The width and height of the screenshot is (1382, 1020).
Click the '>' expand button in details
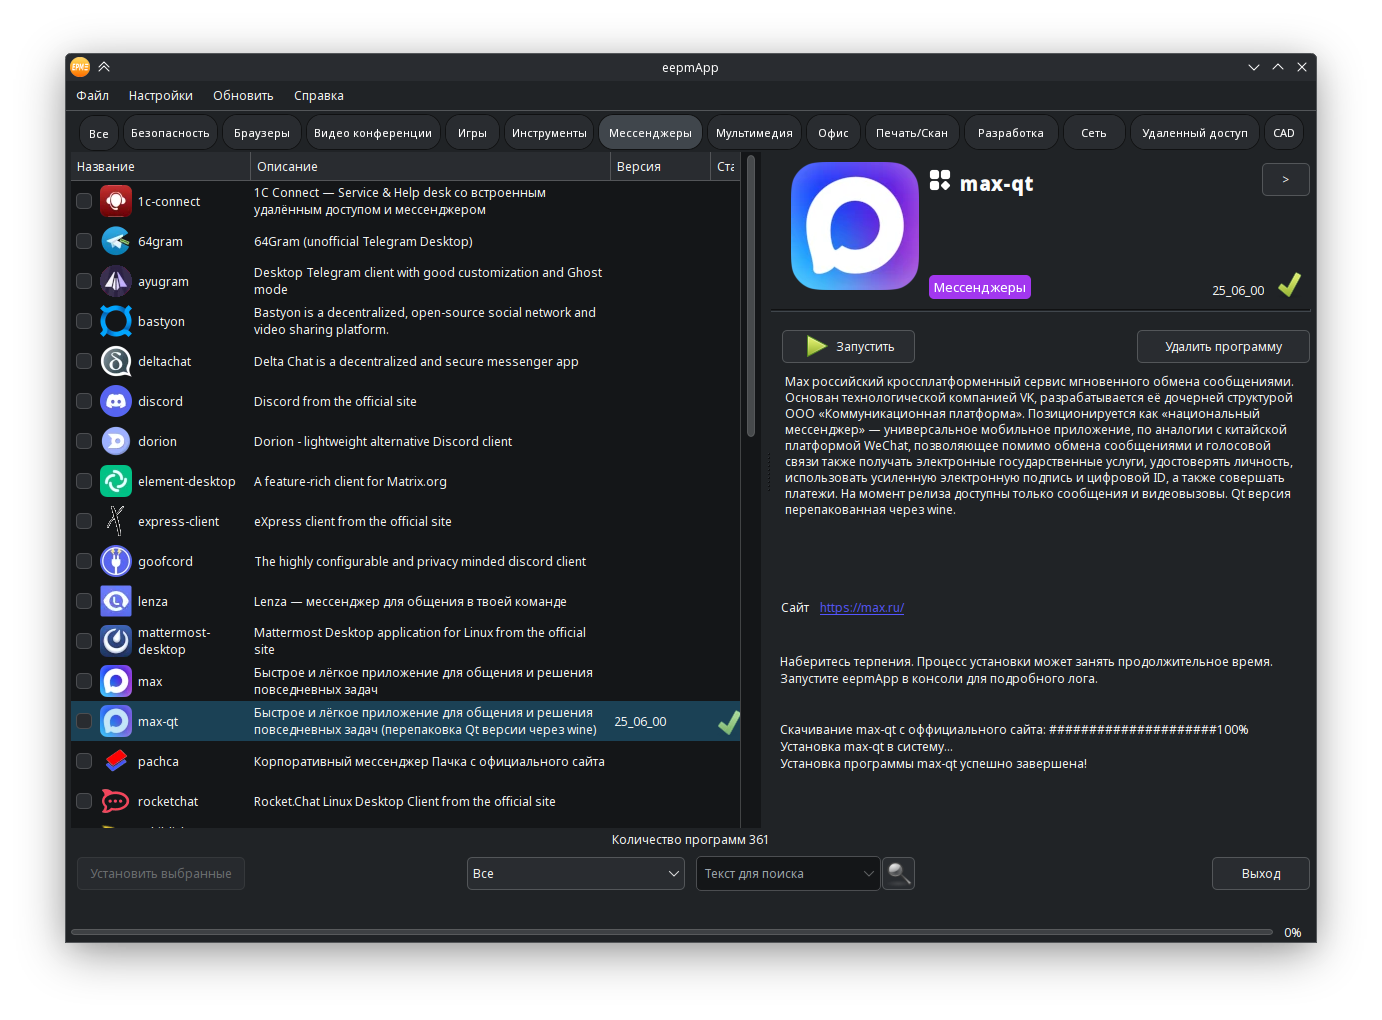1286,179
